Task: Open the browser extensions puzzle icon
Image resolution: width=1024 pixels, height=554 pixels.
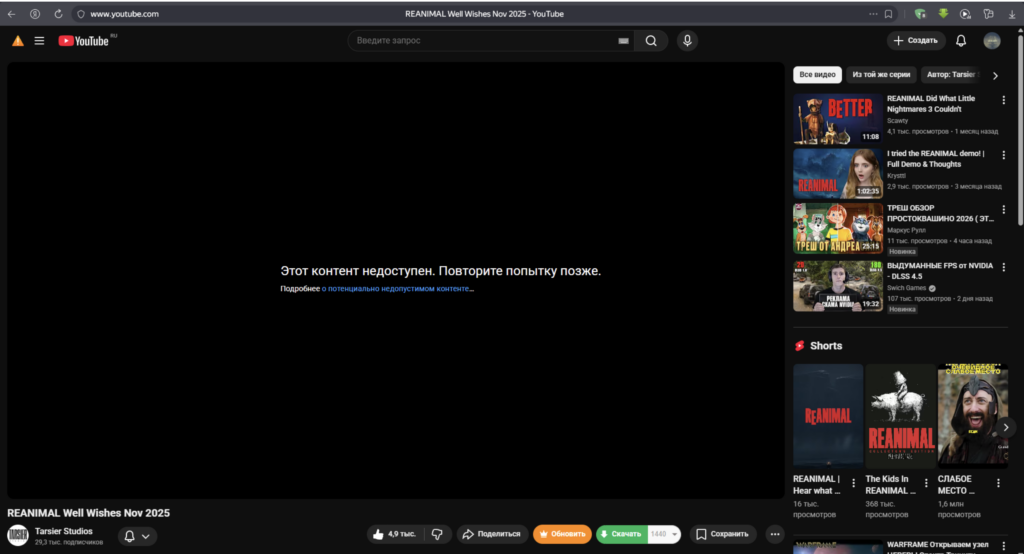Action: (x=989, y=14)
